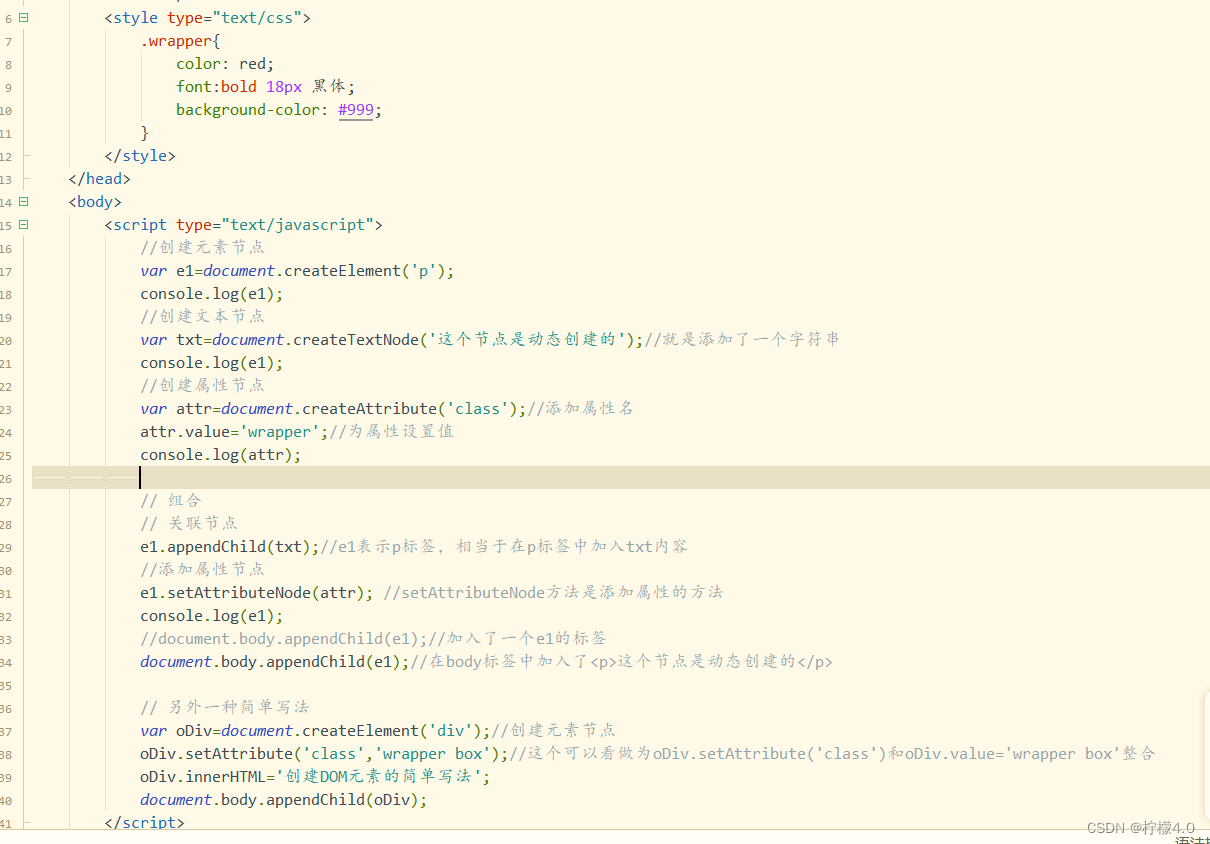
Task: Click the comment '//为属性设置值'
Action: pos(393,431)
